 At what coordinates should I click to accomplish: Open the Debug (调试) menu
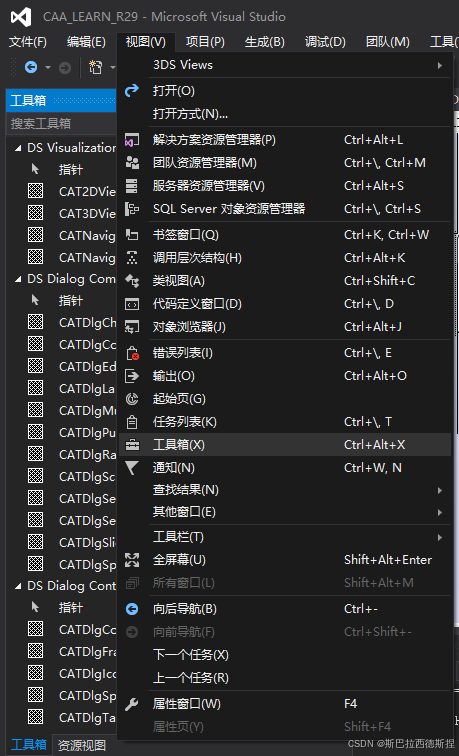(x=325, y=42)
